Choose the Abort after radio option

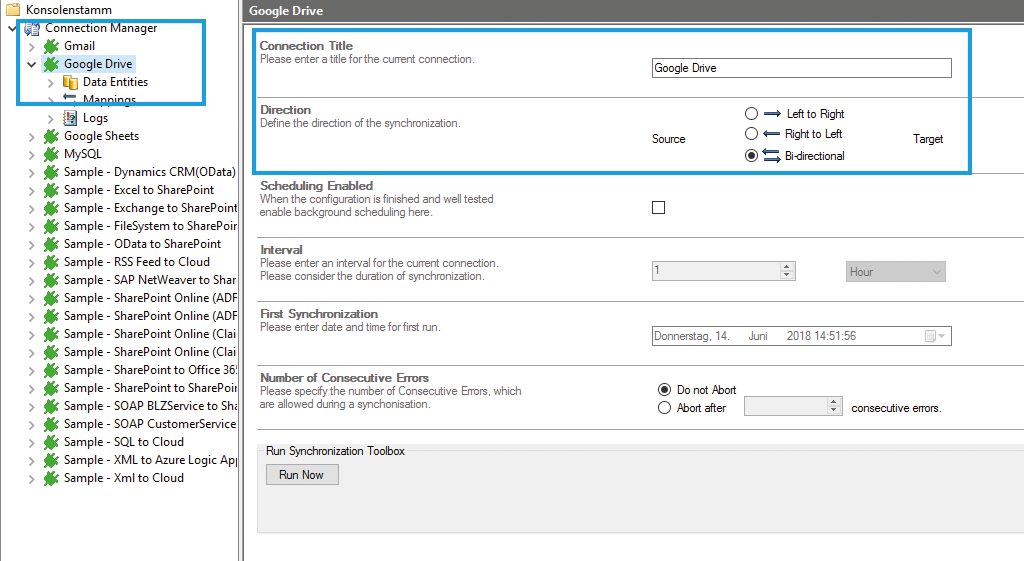664,408
